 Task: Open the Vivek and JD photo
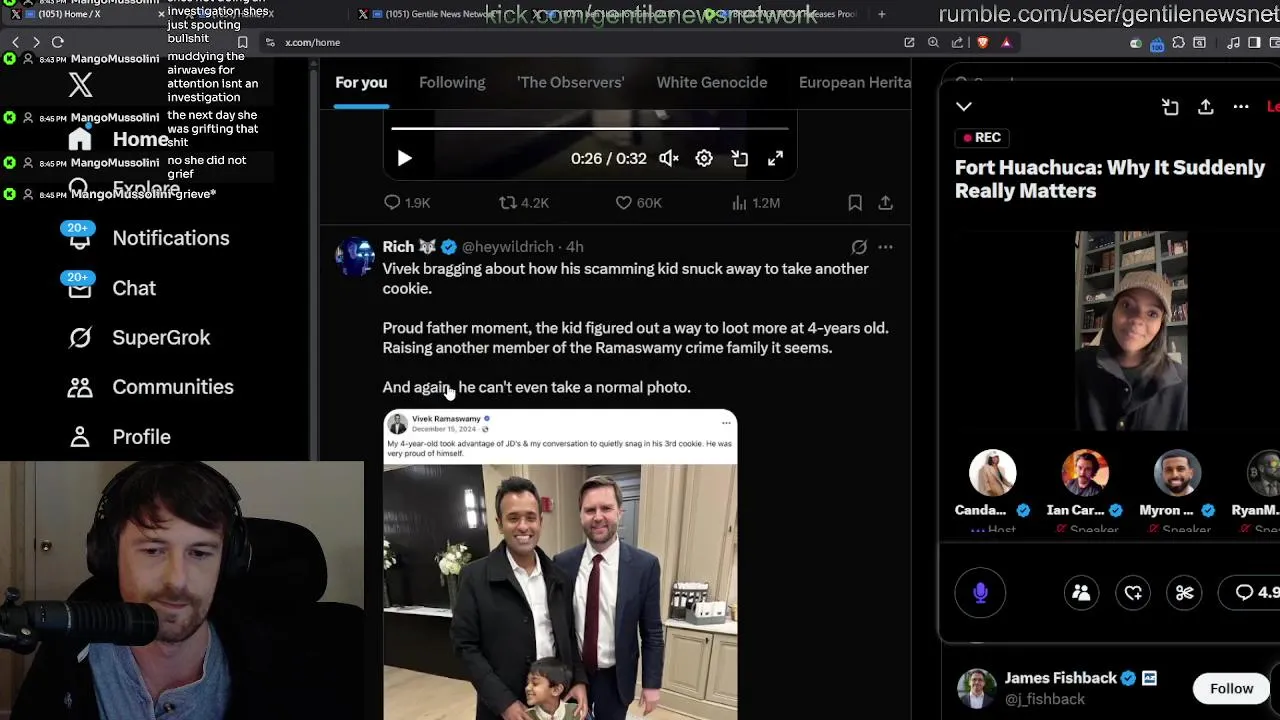click(560, 592)
